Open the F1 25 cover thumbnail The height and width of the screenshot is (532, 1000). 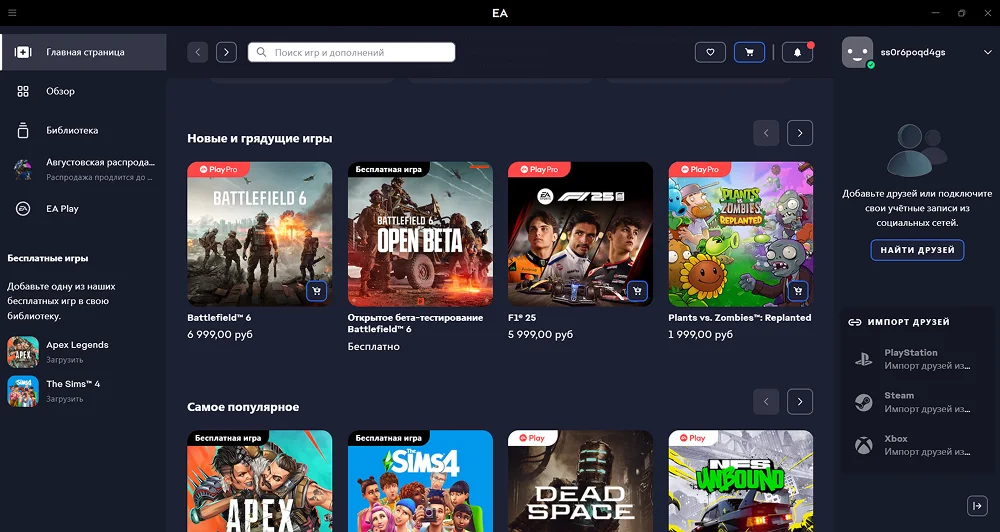coord(580,234)
